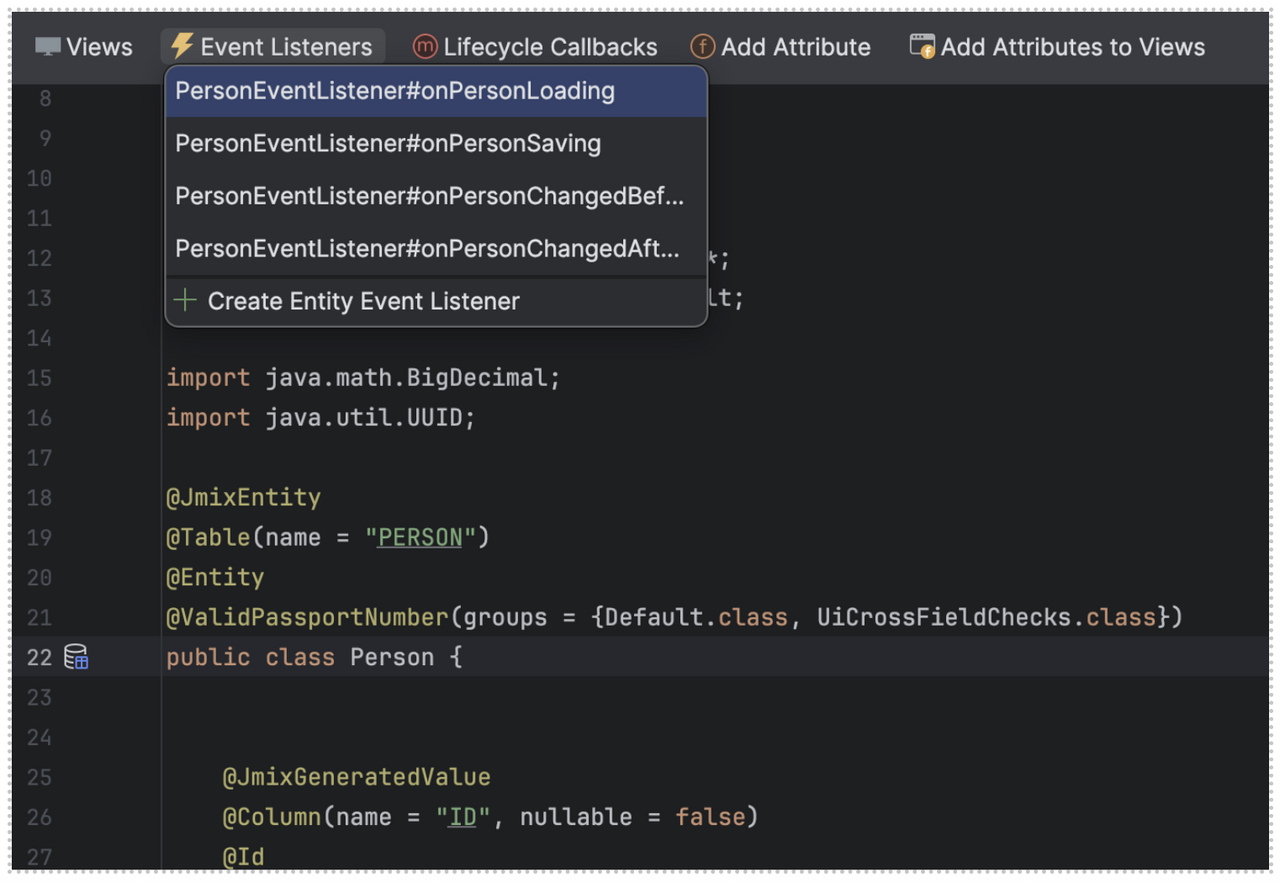This screenshot has width=1280, height=883.
Task: Click the Lifecycle Callbacks toolbar label
Action: (x=551, y=46)
